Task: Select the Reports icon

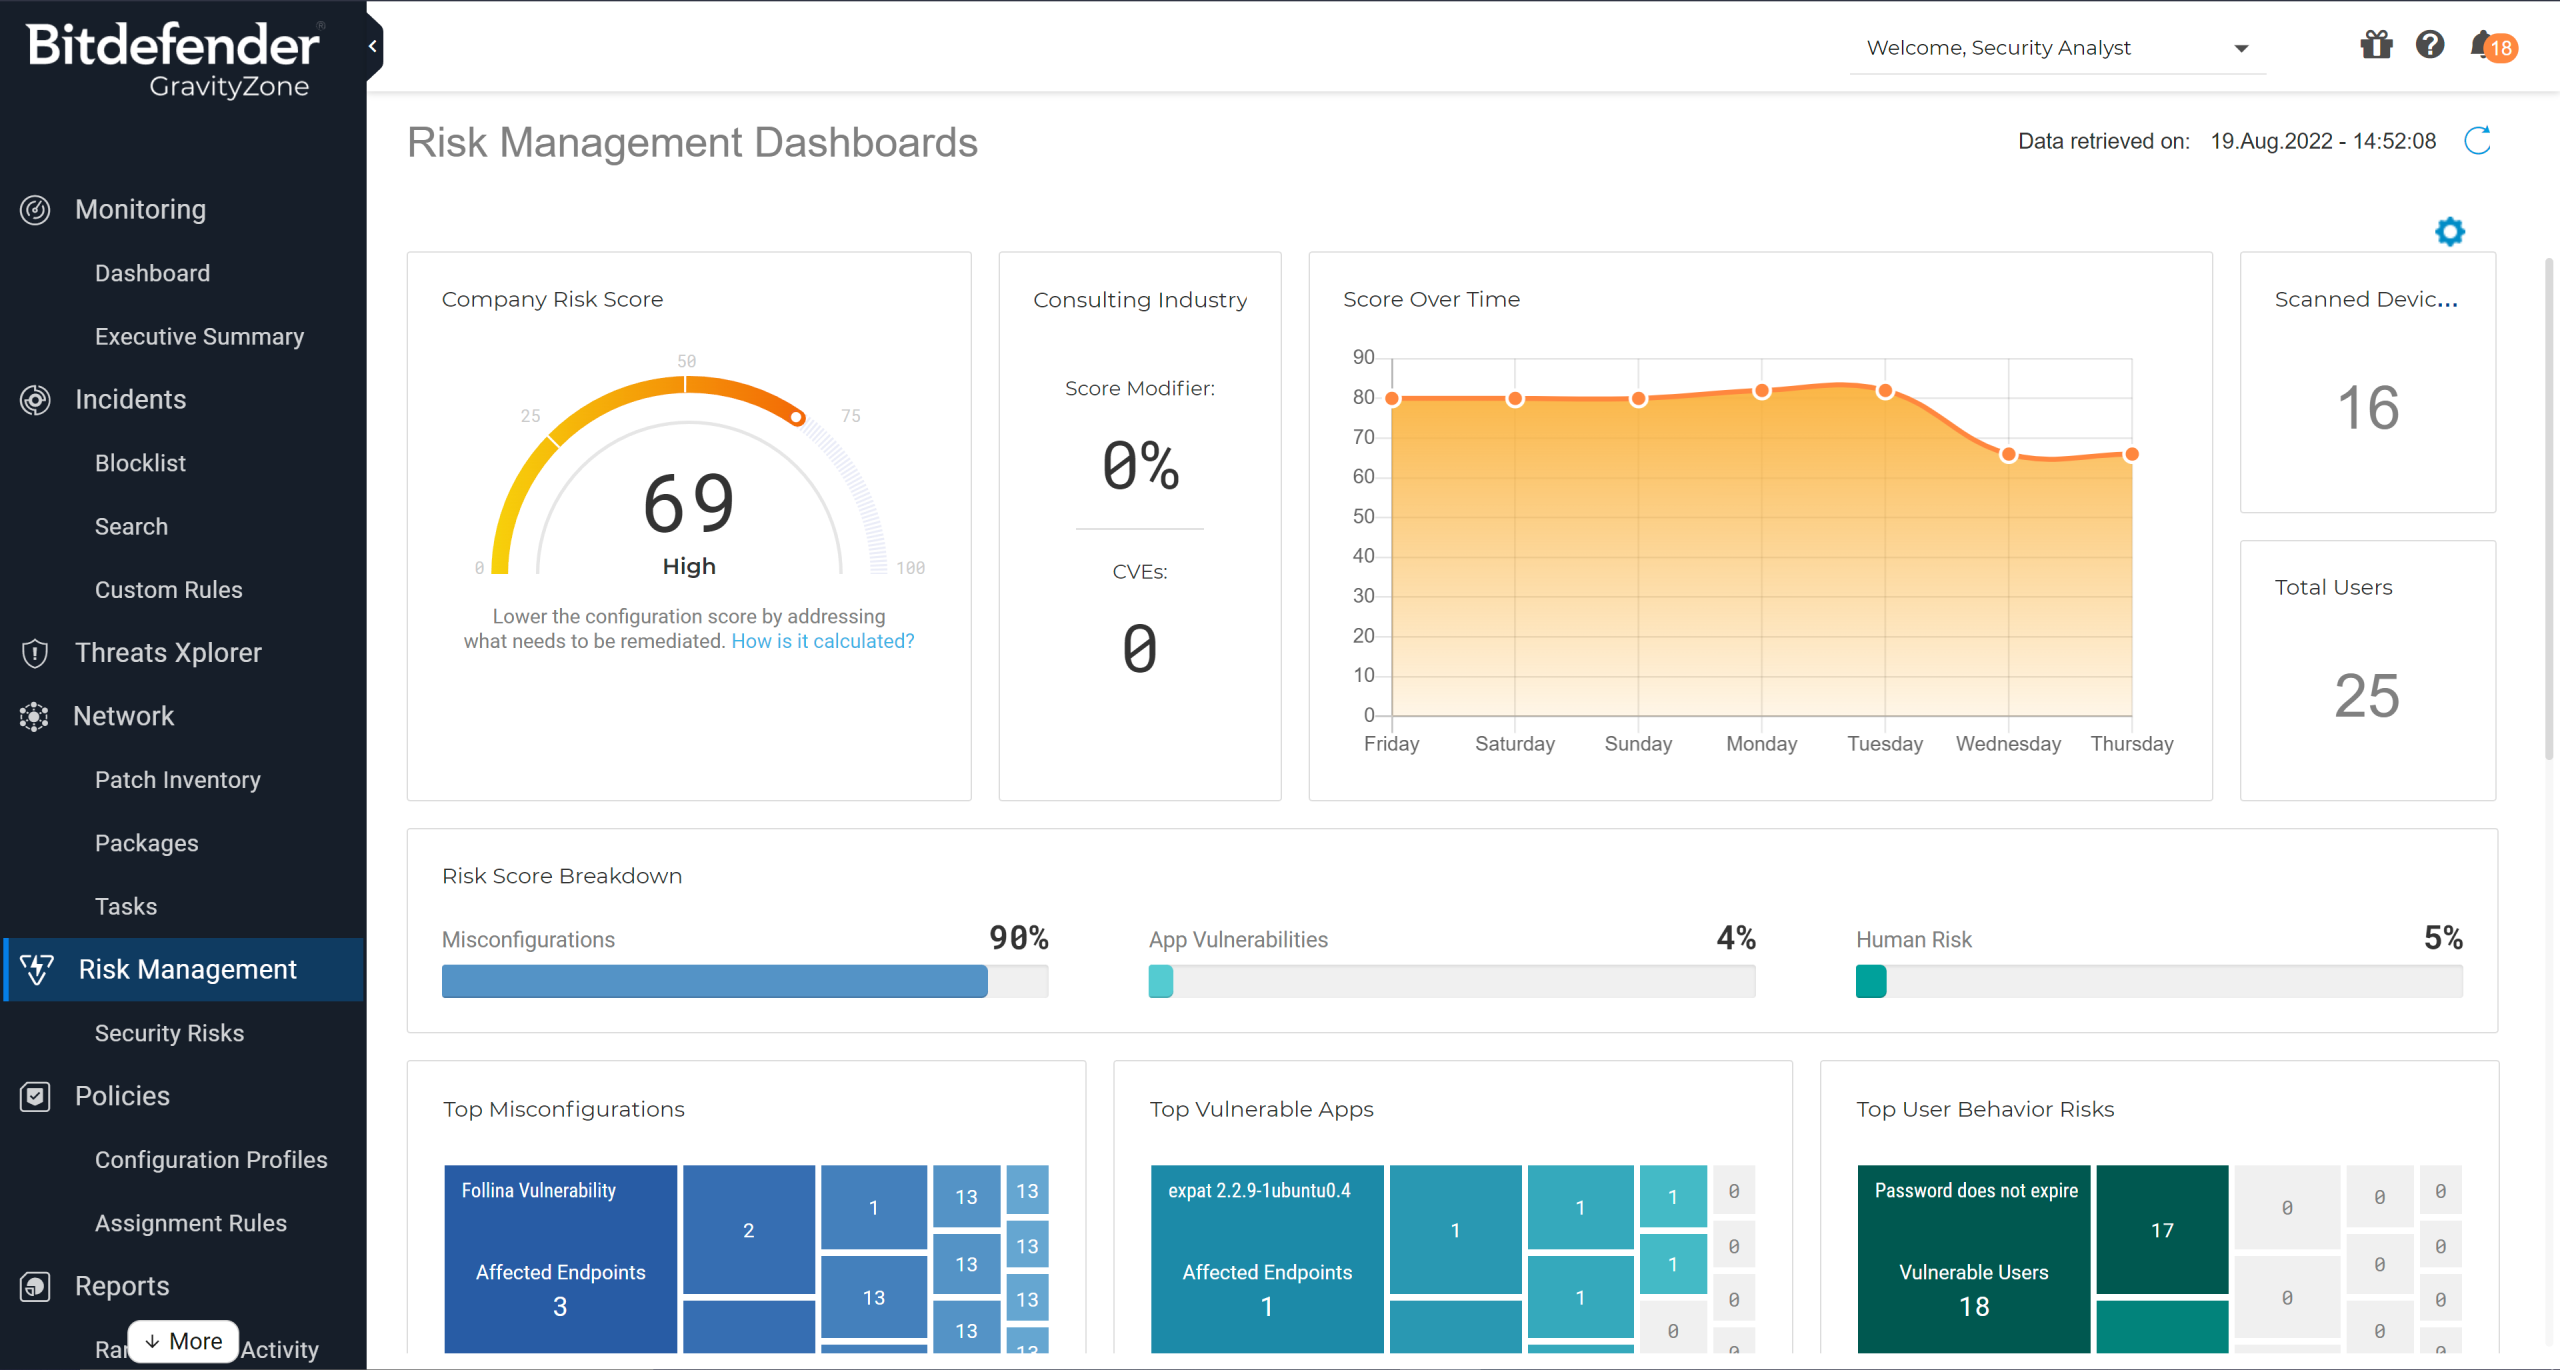Action: [35, 1286]
